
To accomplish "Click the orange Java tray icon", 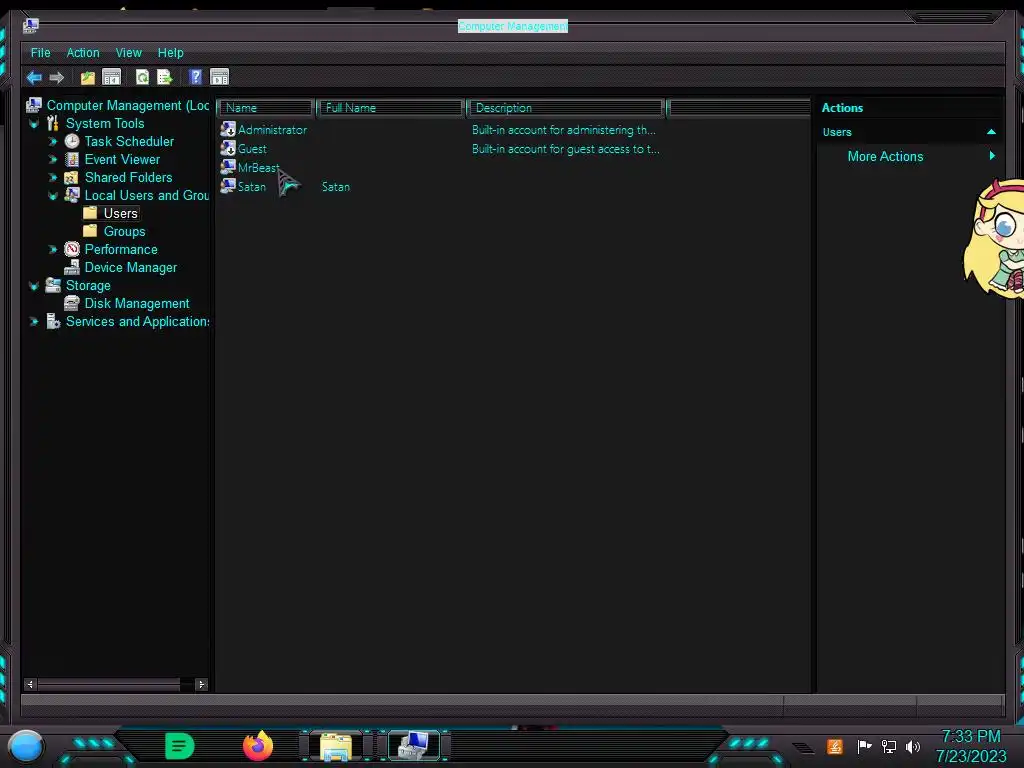I will (x=835, y=746).
